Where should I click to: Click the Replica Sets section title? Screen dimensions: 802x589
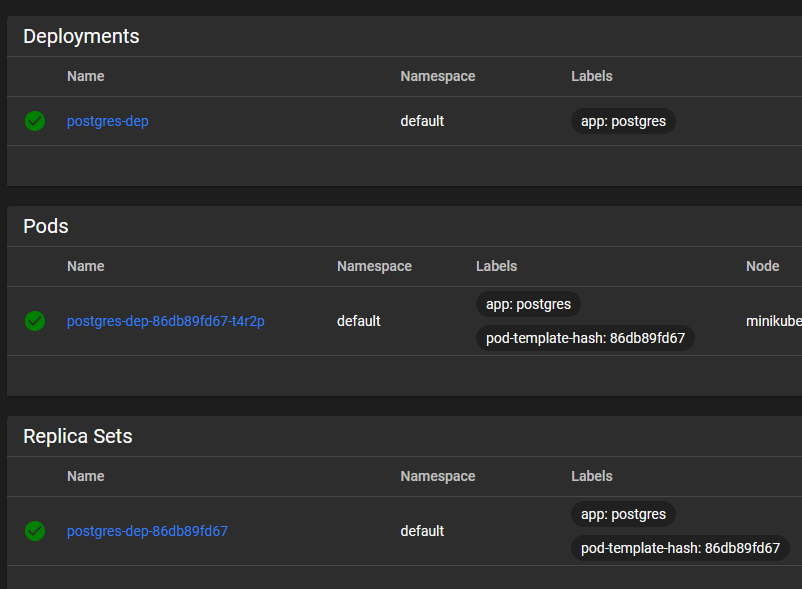(78, 436)
